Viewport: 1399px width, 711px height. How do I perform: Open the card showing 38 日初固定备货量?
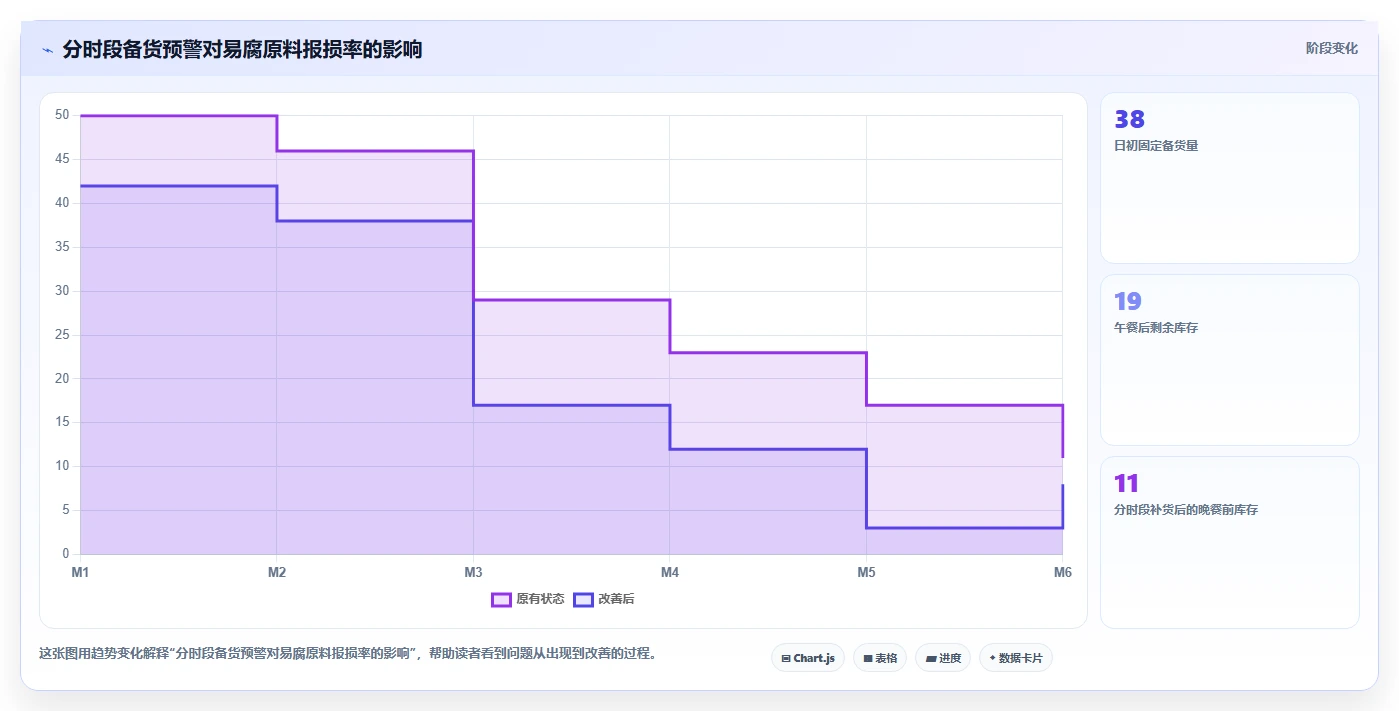coord(1230,178)
